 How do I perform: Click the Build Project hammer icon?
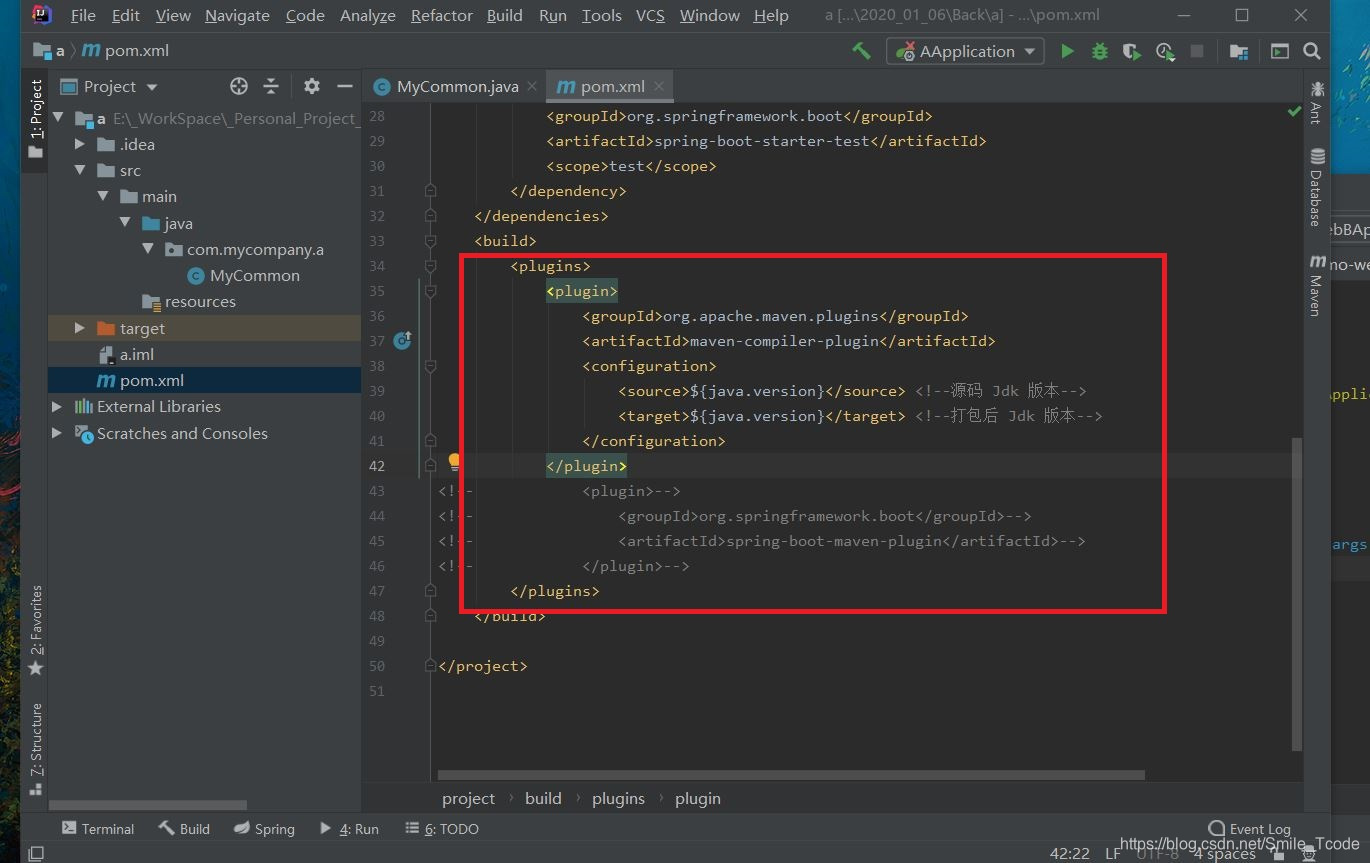click(x=861, y=51)
